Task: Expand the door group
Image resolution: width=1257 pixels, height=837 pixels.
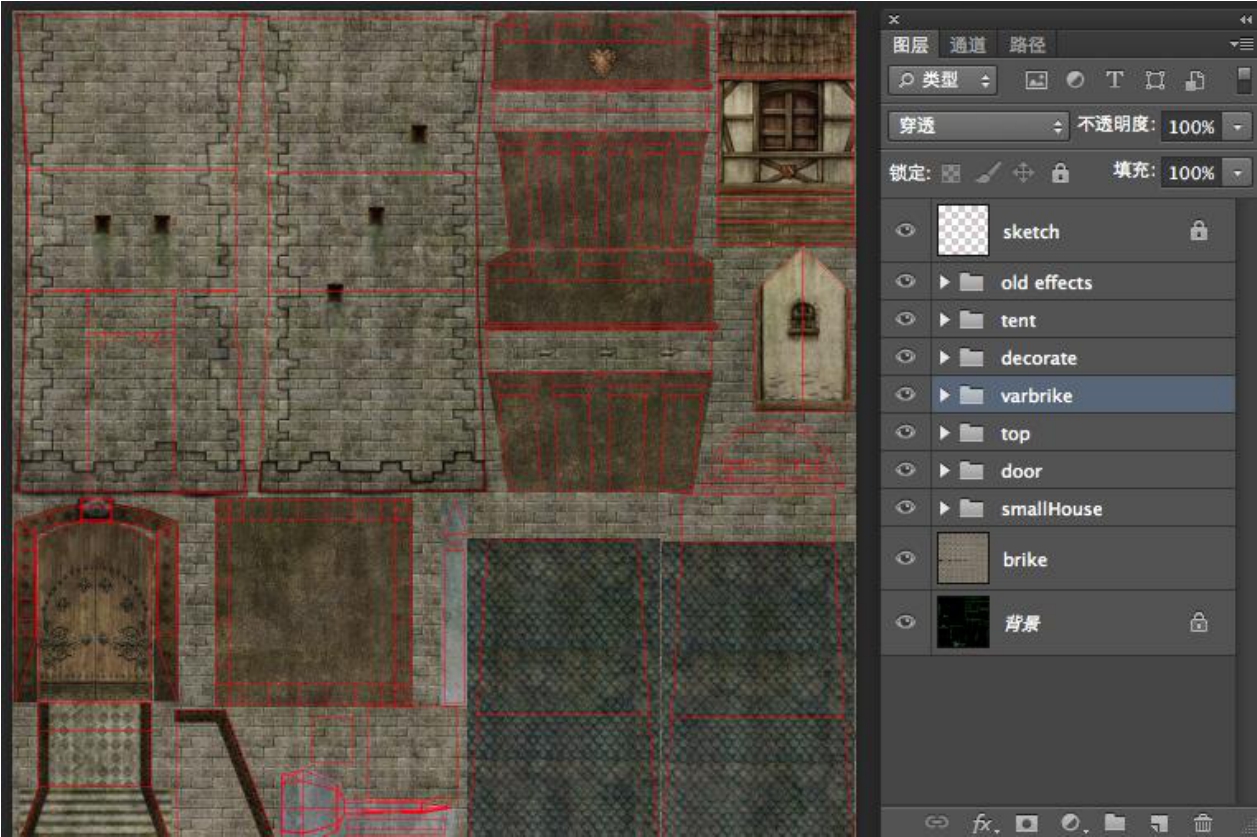Action: [944, 471]
